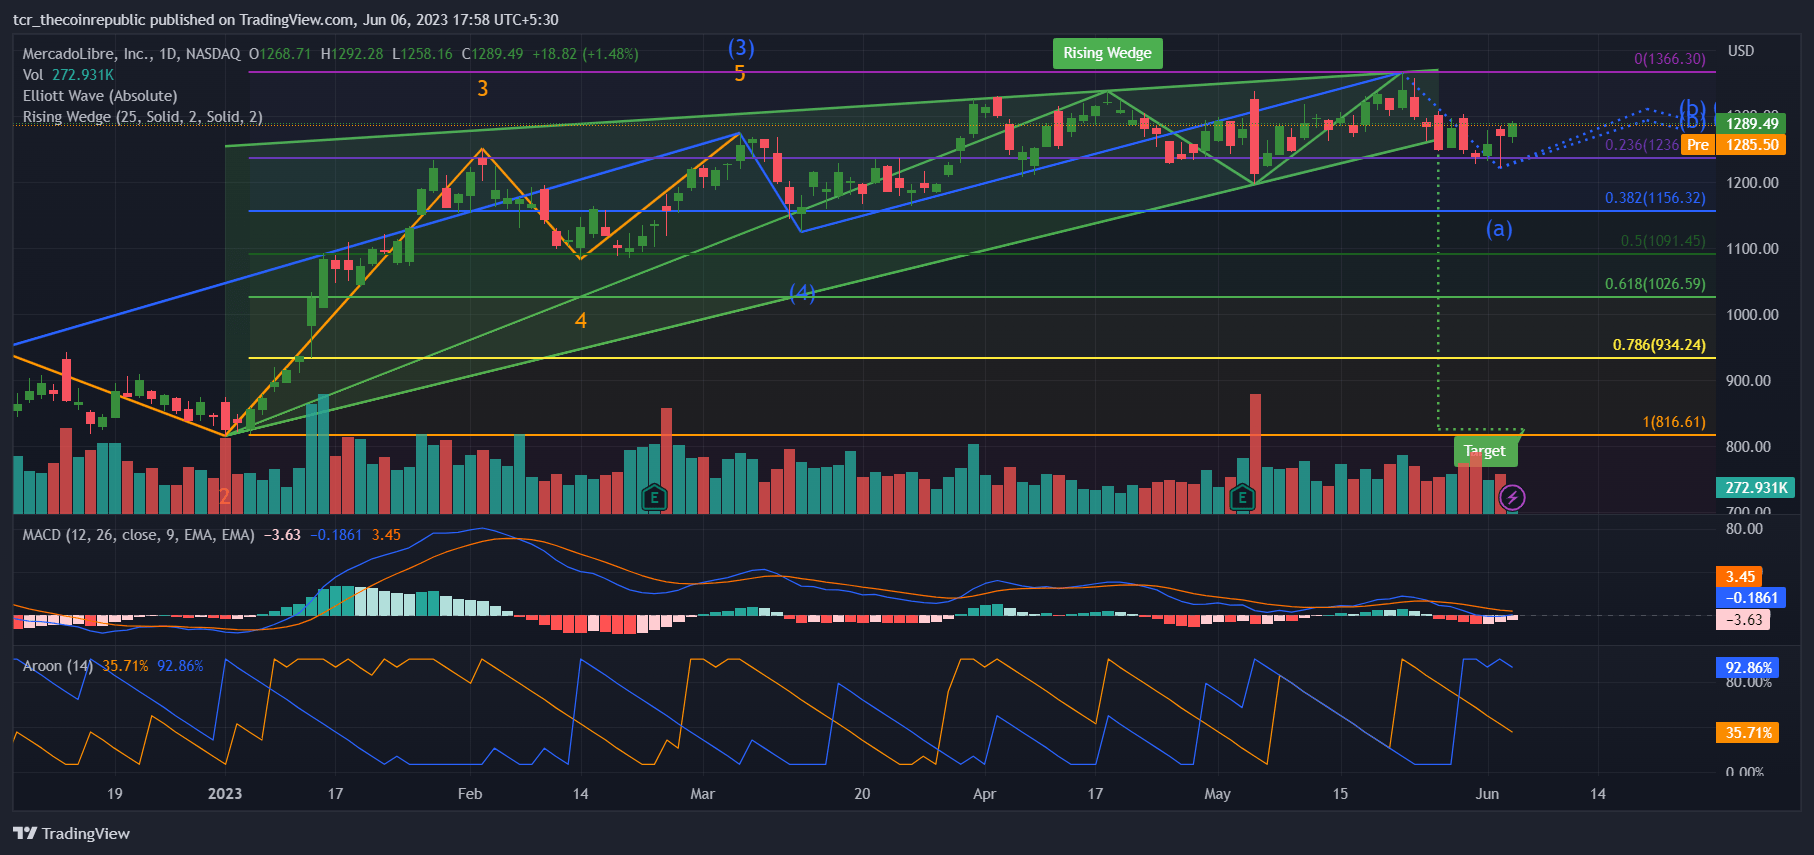Click the Fibonacci label 0.5(1091.45)
1814x855 pixels.
click(x=1663, y=241)
